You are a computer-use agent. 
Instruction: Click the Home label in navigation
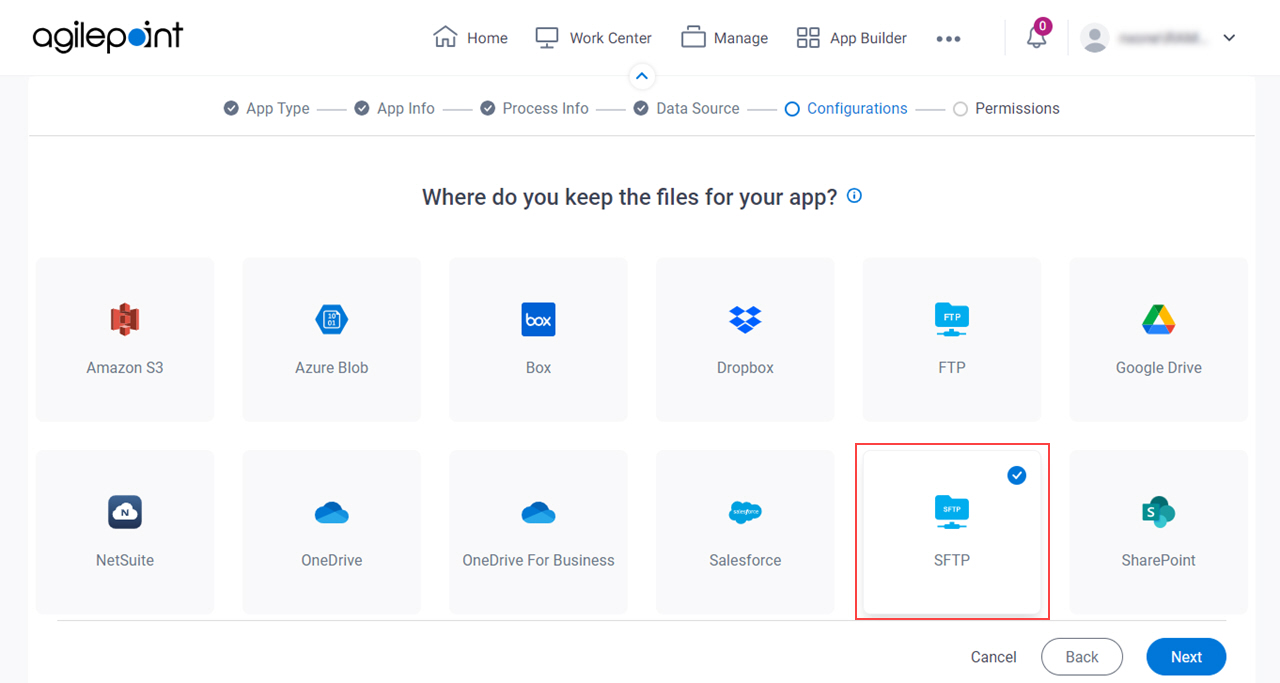click(x=487, y=38)
